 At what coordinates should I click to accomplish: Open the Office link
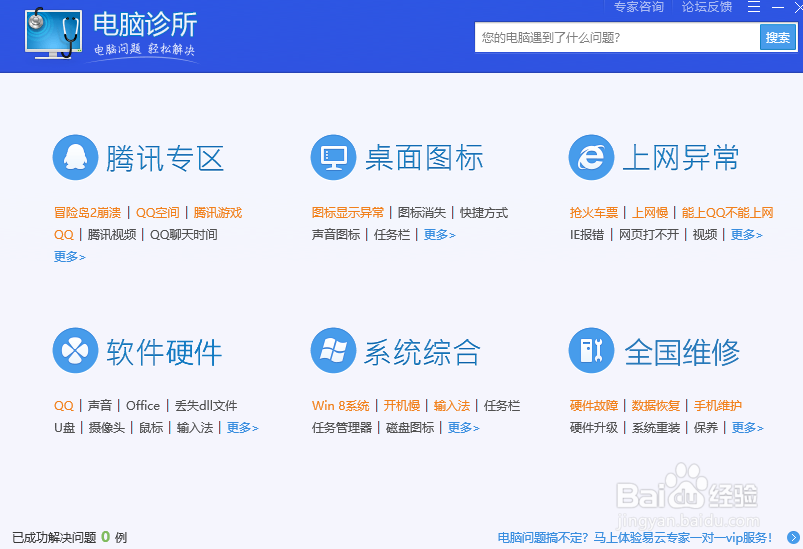click(x=143, y=406)
